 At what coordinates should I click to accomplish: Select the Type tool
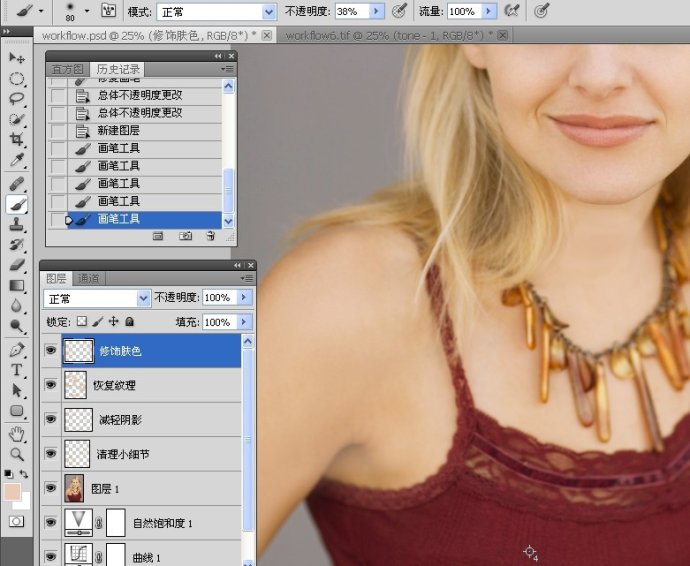(17, 370)
